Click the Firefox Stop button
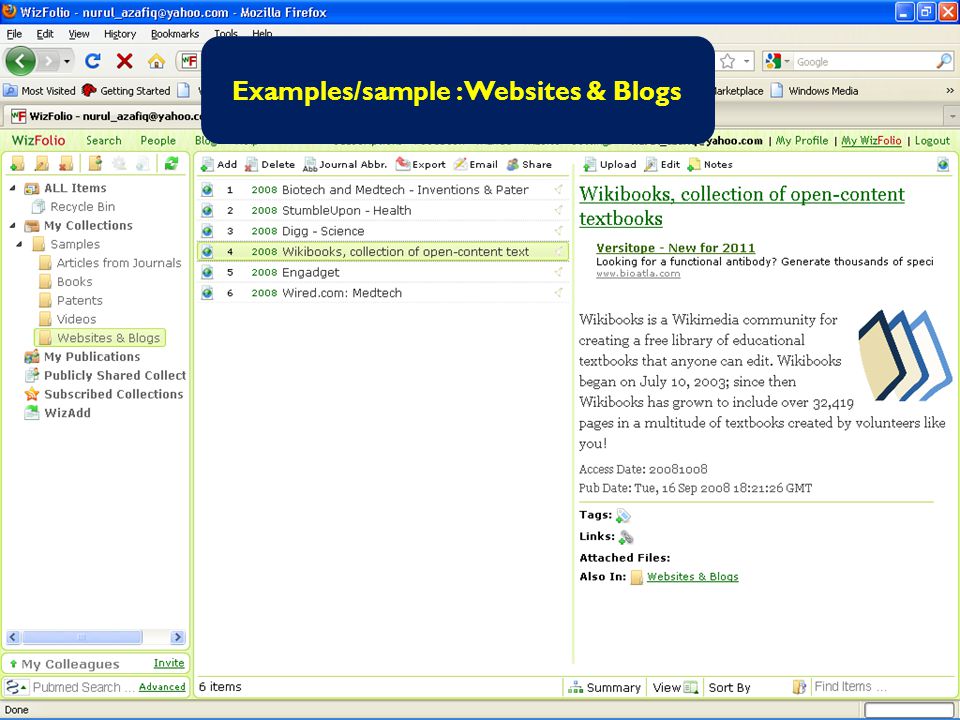Screen dimensions: 960x720 click(x=125, y=61)
